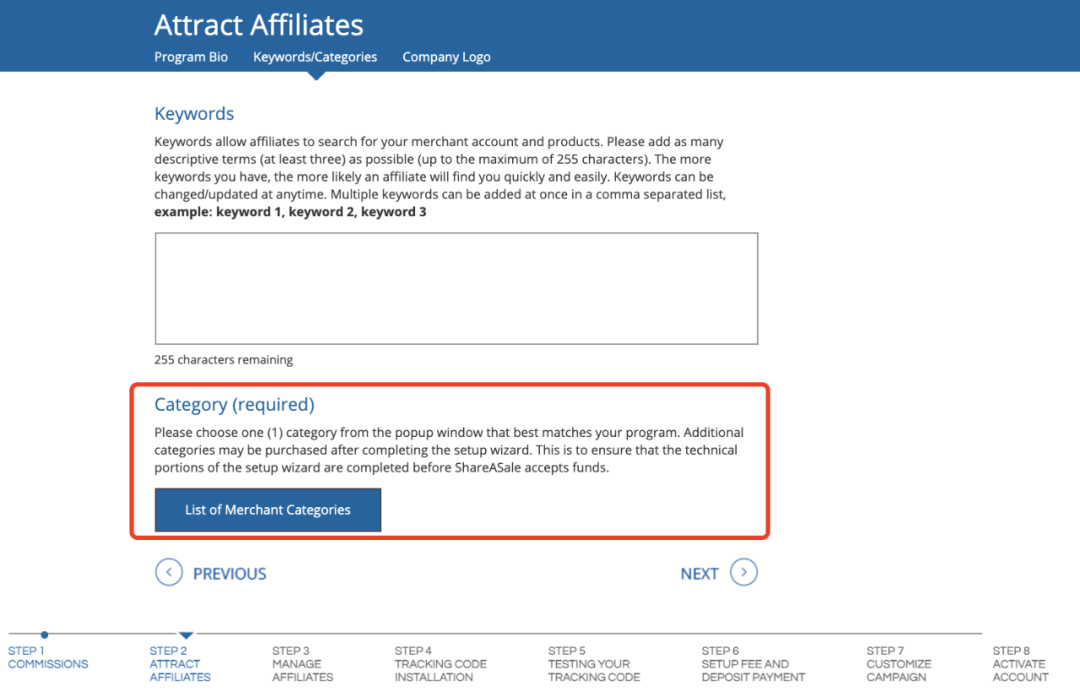Click the Attract Affiliates page heading
The image size is (1080, 691).
point(259,25)
